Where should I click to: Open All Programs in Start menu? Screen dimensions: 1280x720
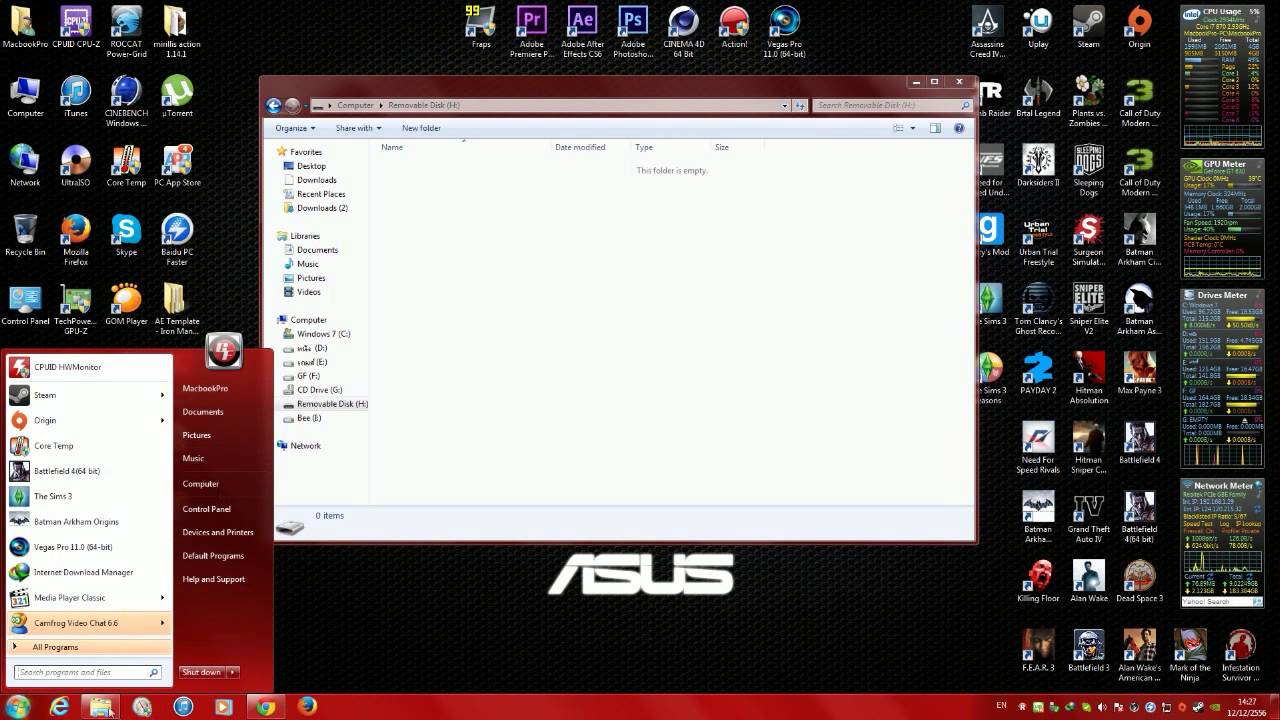(87, 647)
